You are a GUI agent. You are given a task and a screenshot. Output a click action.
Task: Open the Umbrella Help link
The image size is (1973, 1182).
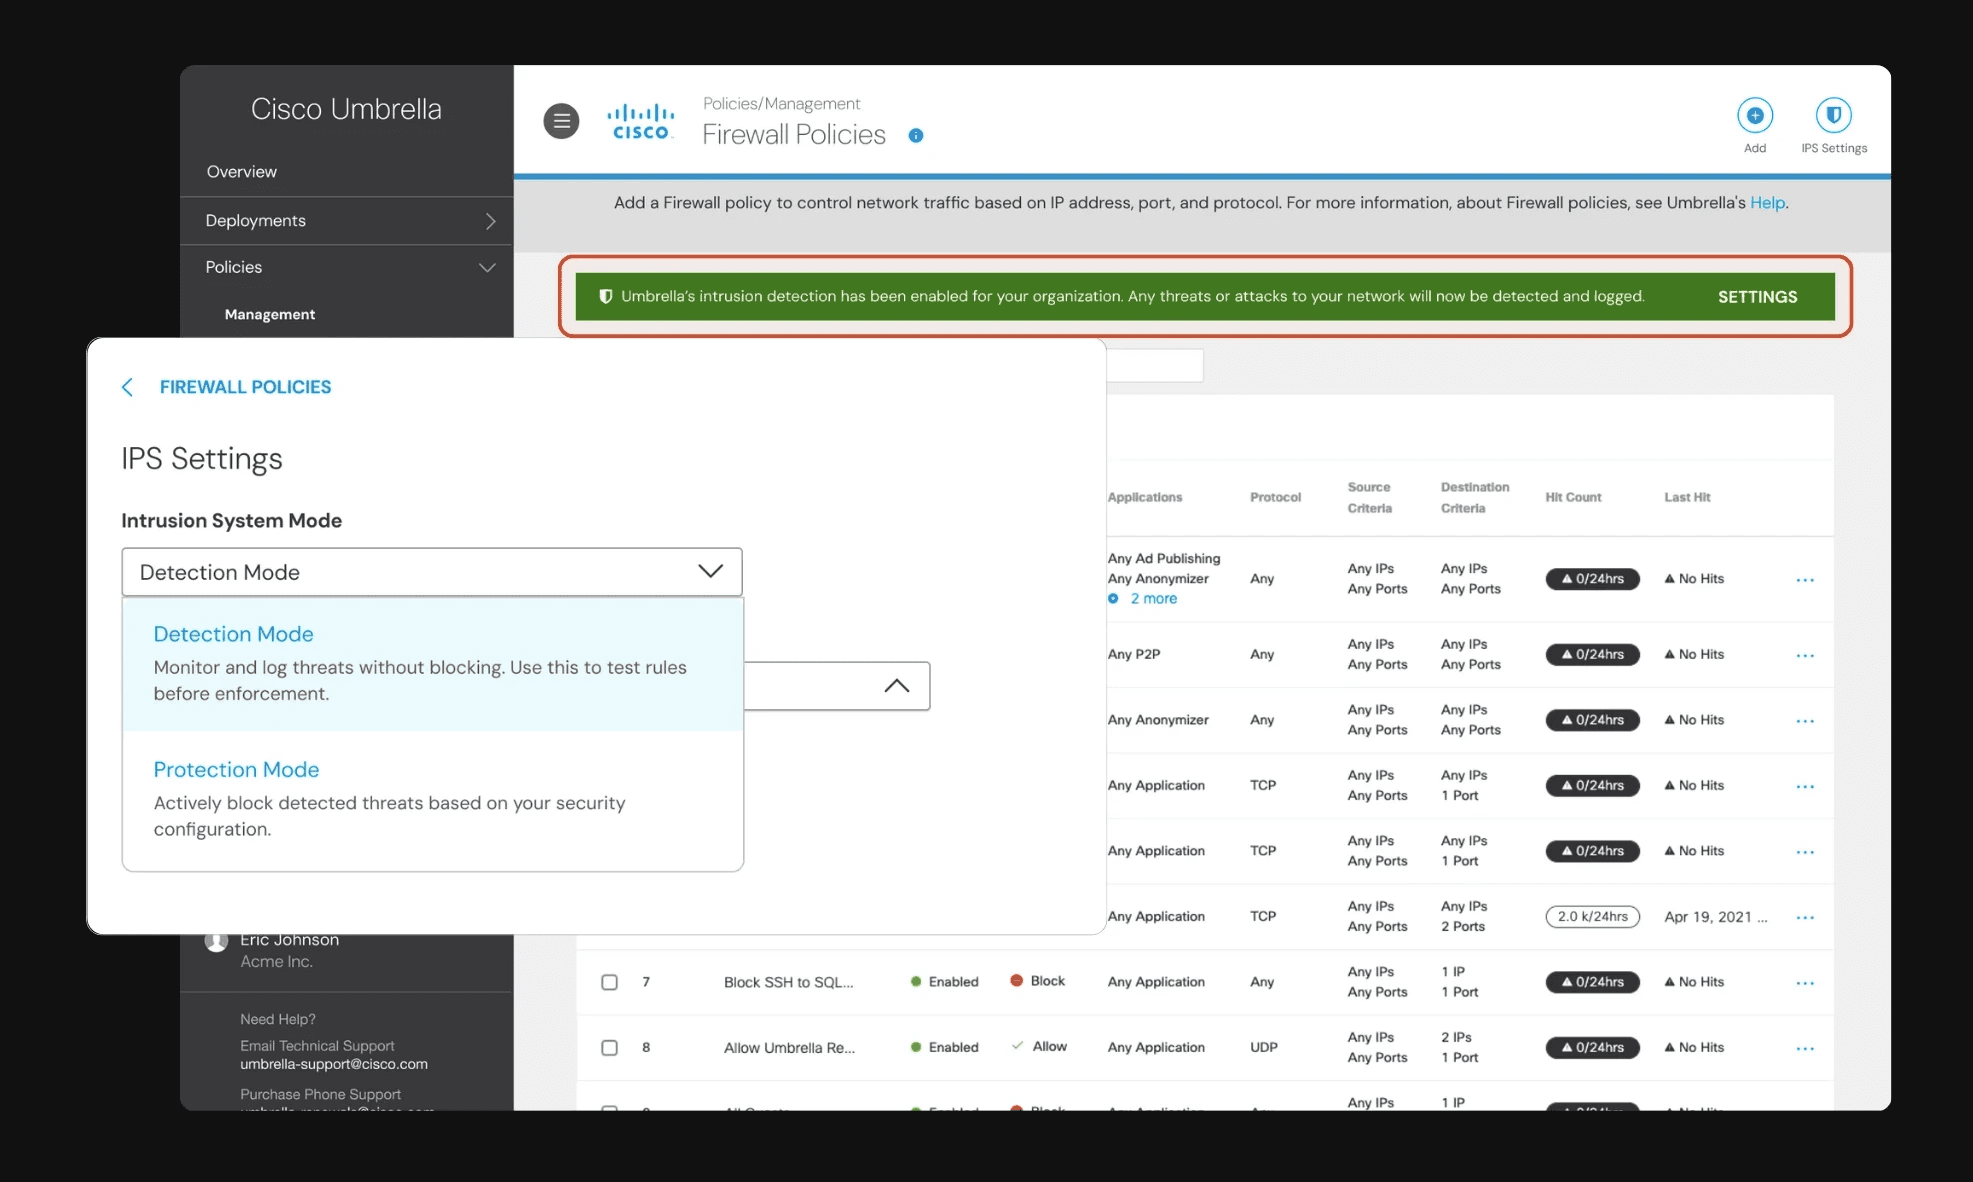click(x=1766, y=203)
